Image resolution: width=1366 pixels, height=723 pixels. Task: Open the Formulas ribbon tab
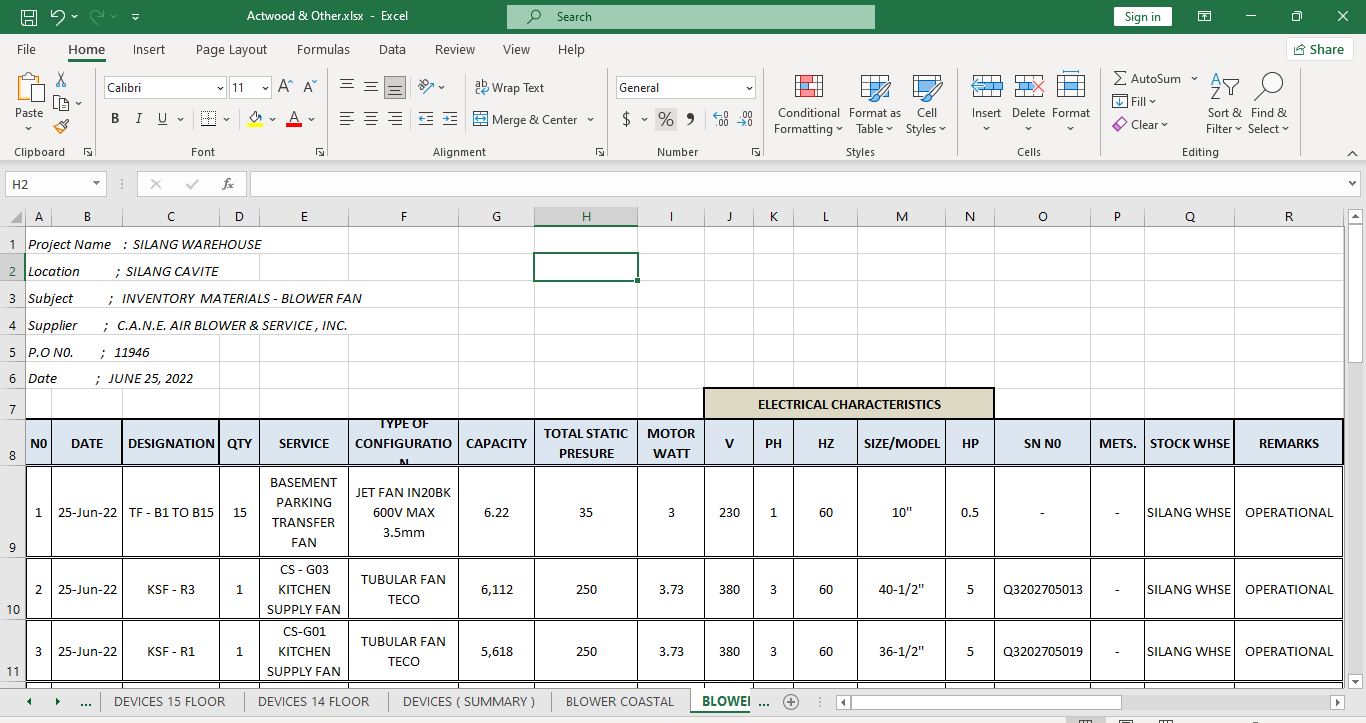click(323, 49)
